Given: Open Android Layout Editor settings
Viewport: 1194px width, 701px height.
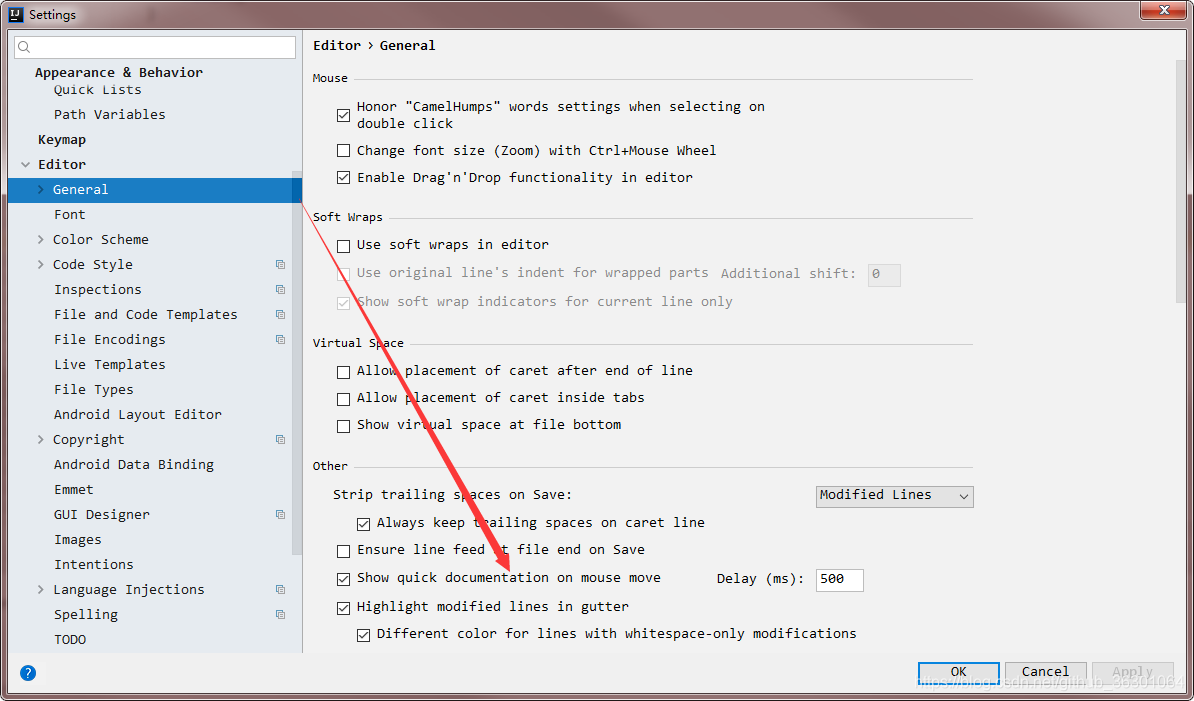Looking at the screenshot, I should pos(138,415).
